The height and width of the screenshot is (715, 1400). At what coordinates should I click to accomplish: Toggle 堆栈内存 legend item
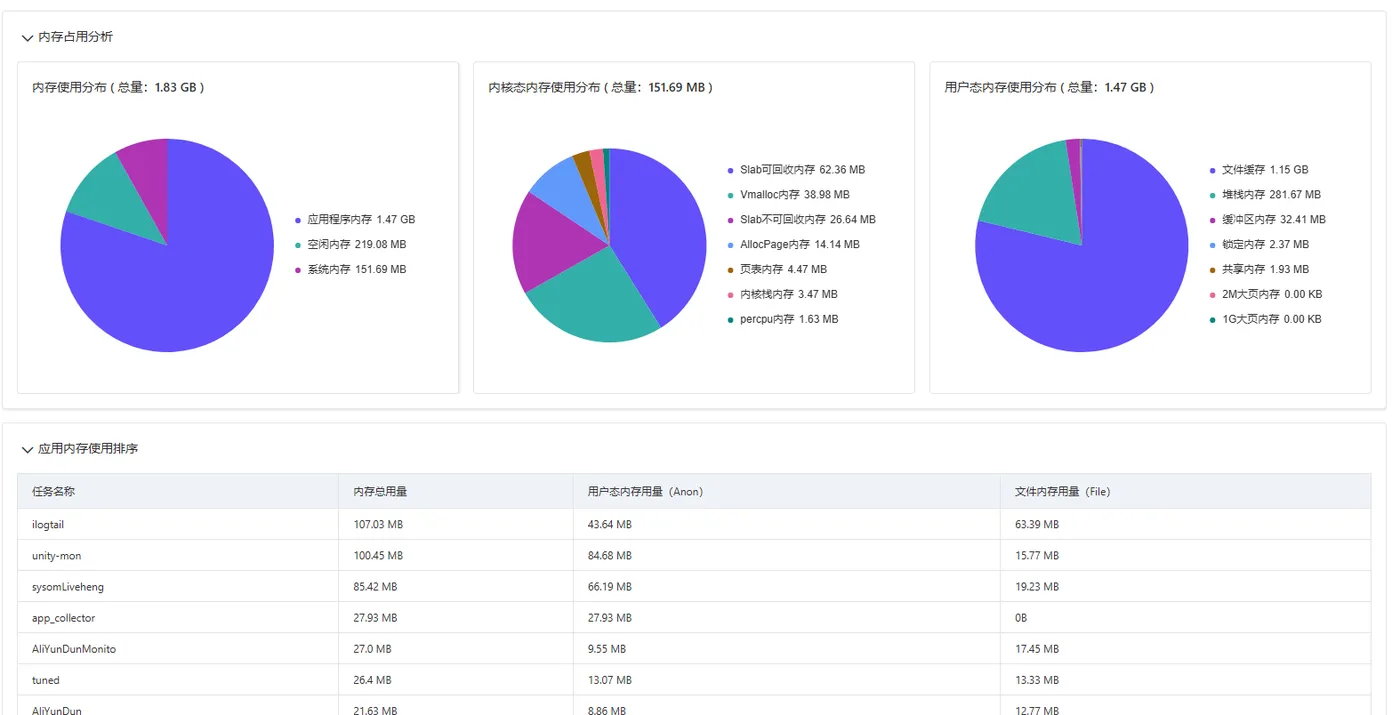pyautogui.click(x=1264, y=194)
